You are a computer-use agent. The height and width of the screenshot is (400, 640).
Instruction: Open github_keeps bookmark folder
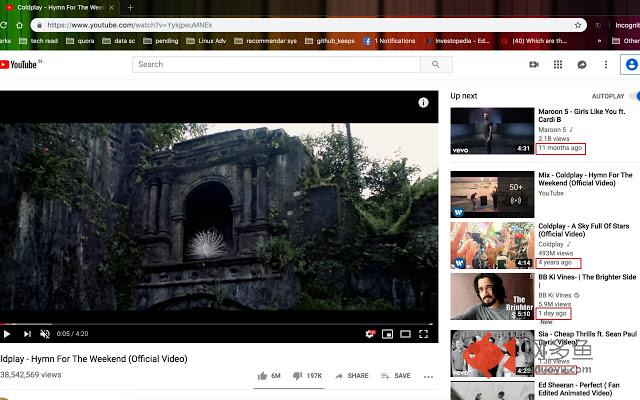click(330, 41)
